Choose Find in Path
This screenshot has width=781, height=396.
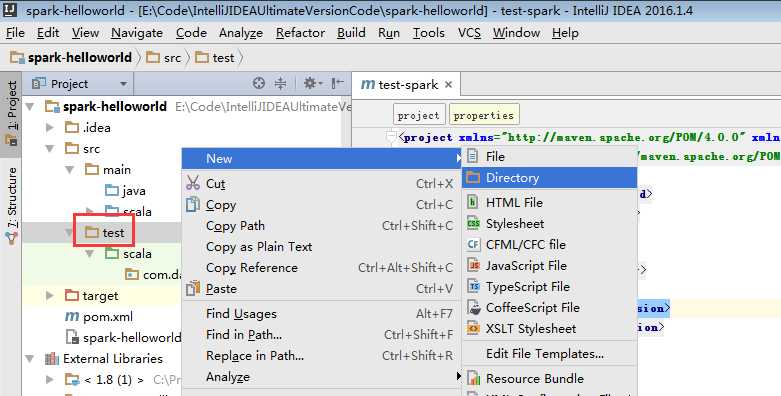pyautogui.click(x=321, y=335)
